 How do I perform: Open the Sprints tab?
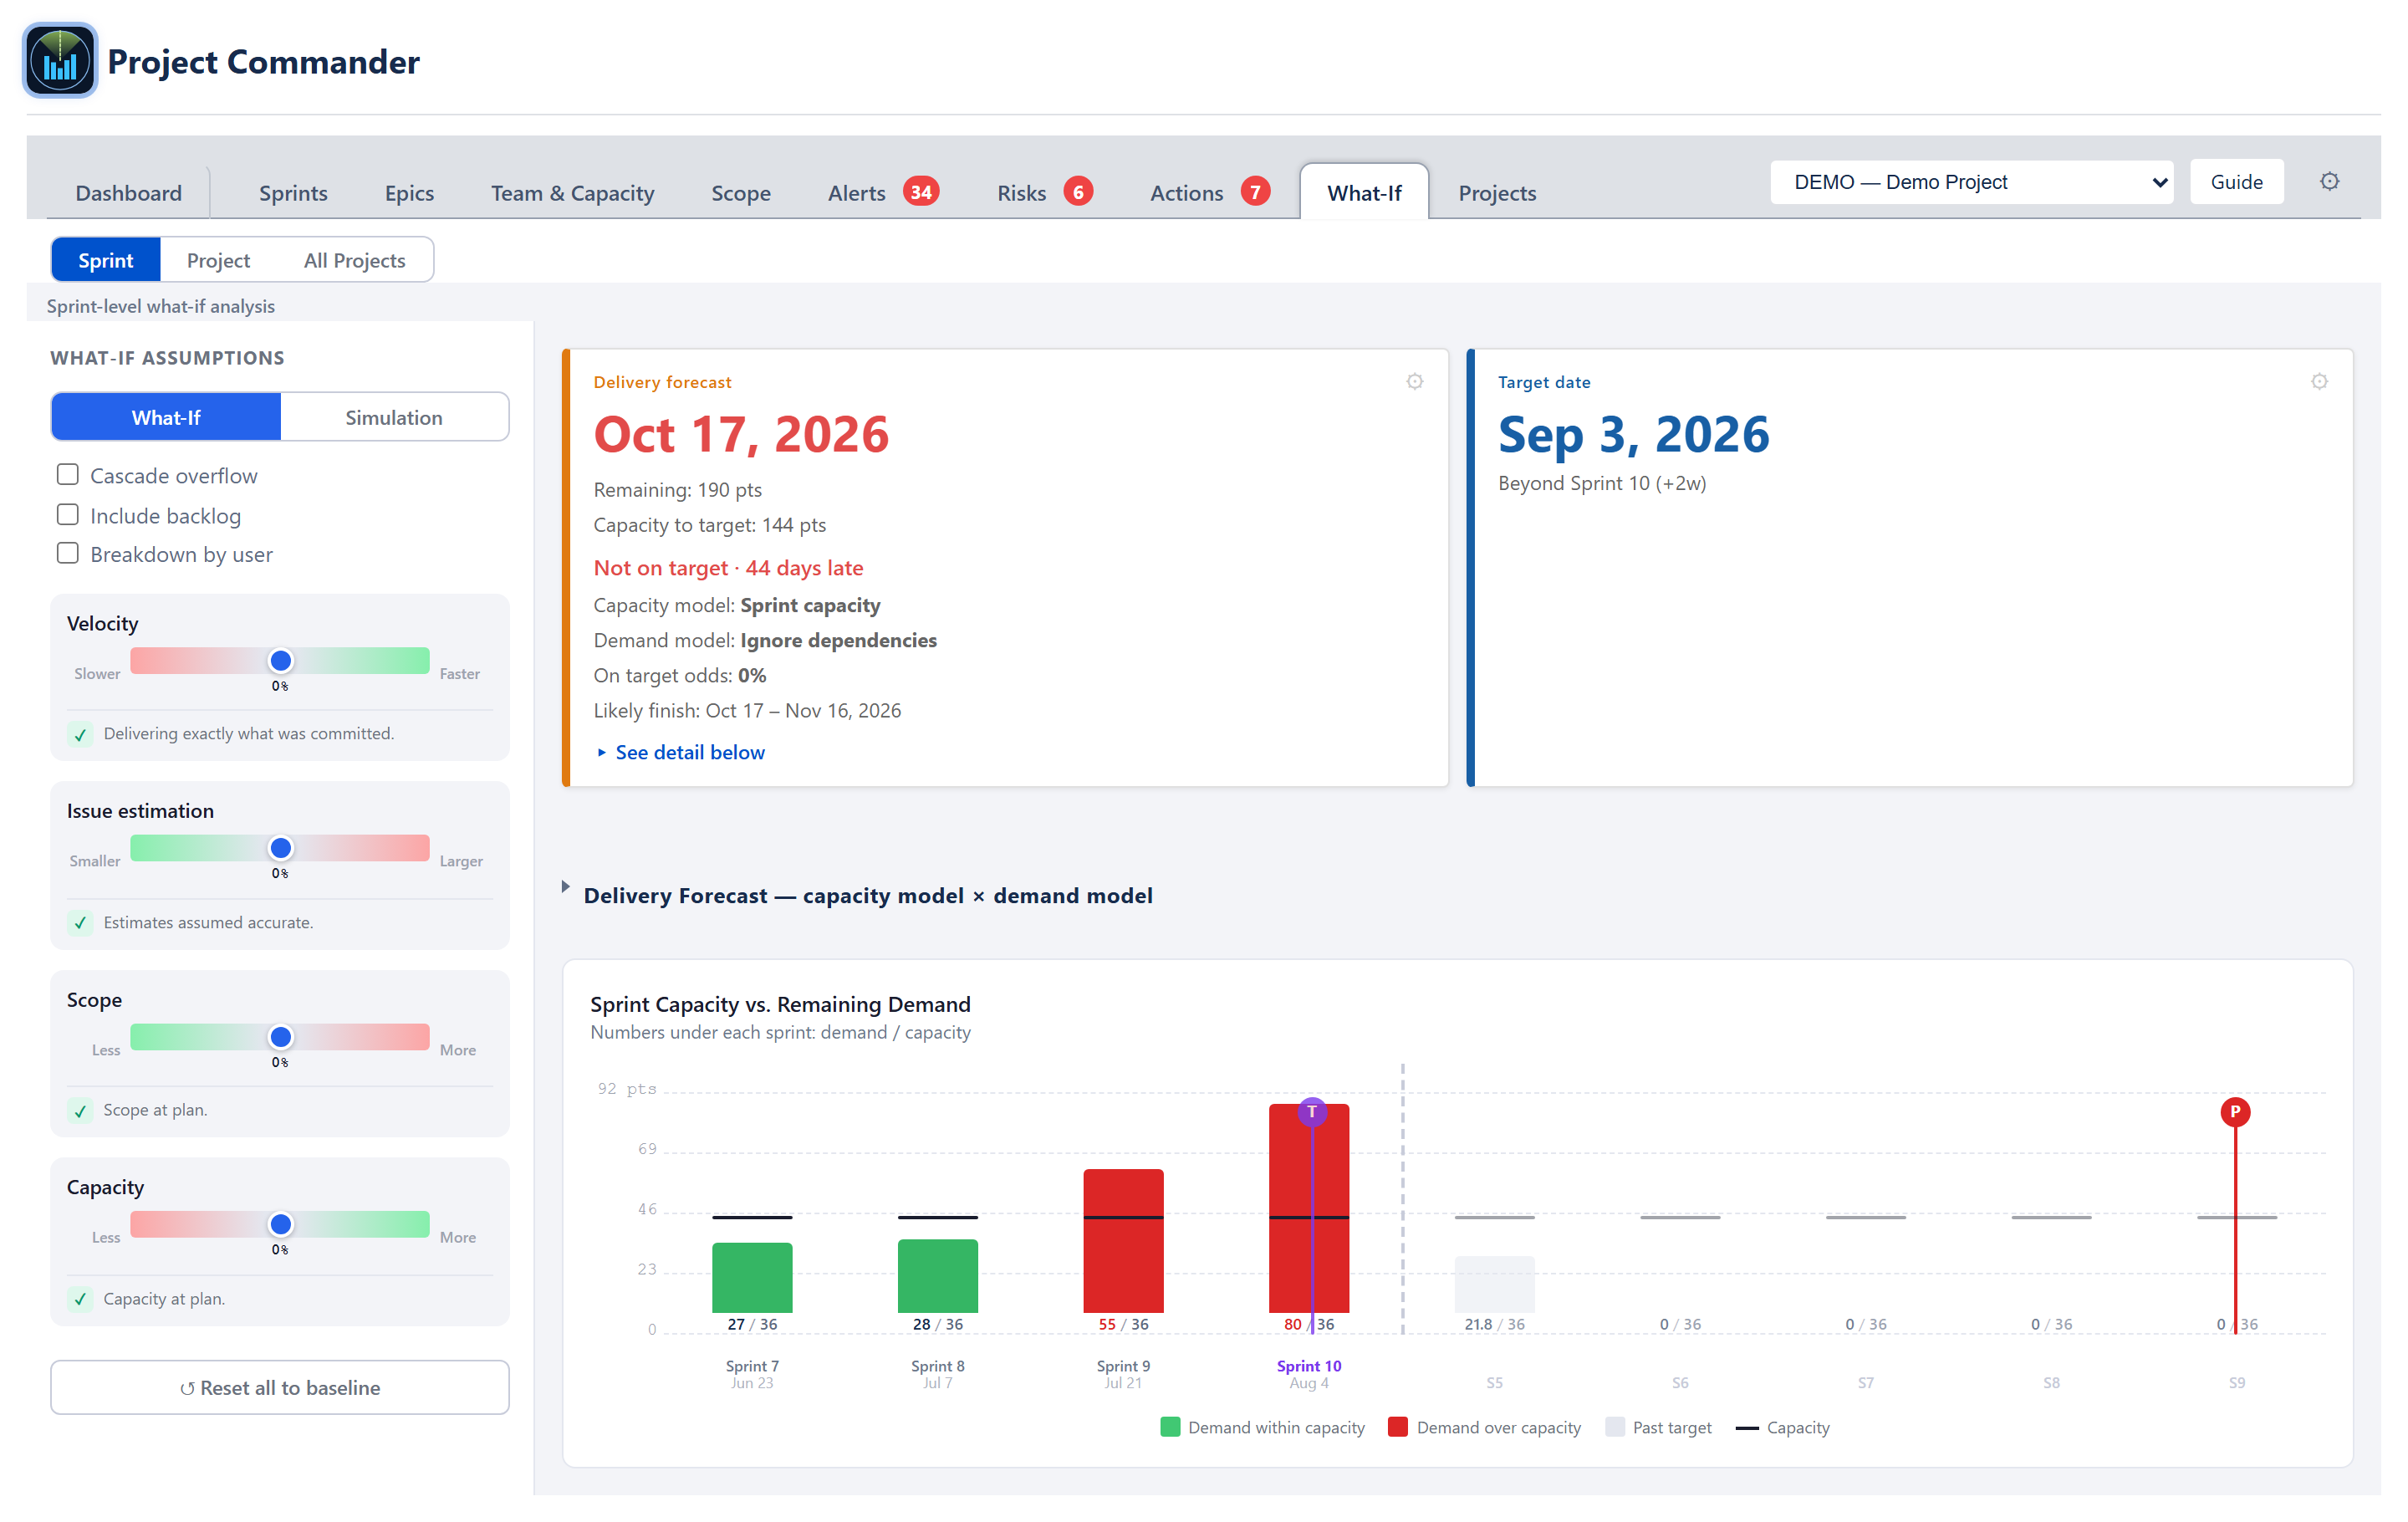pyautogui.click(x=293, y=192)
